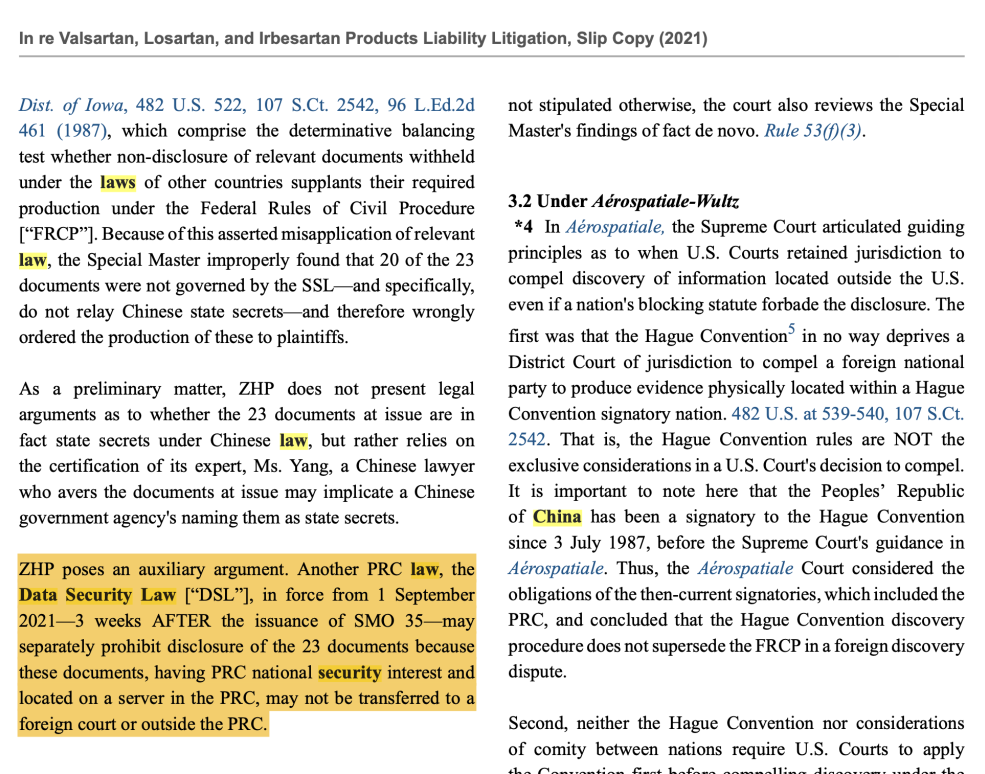This screenshot has width=985, height=774.
Task: Open footnote 5 after Hague Convention
Action: point(791,328)
